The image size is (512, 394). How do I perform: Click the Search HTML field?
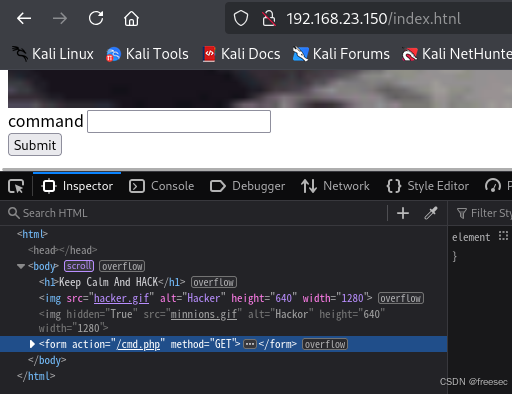[x=193, y=213]
